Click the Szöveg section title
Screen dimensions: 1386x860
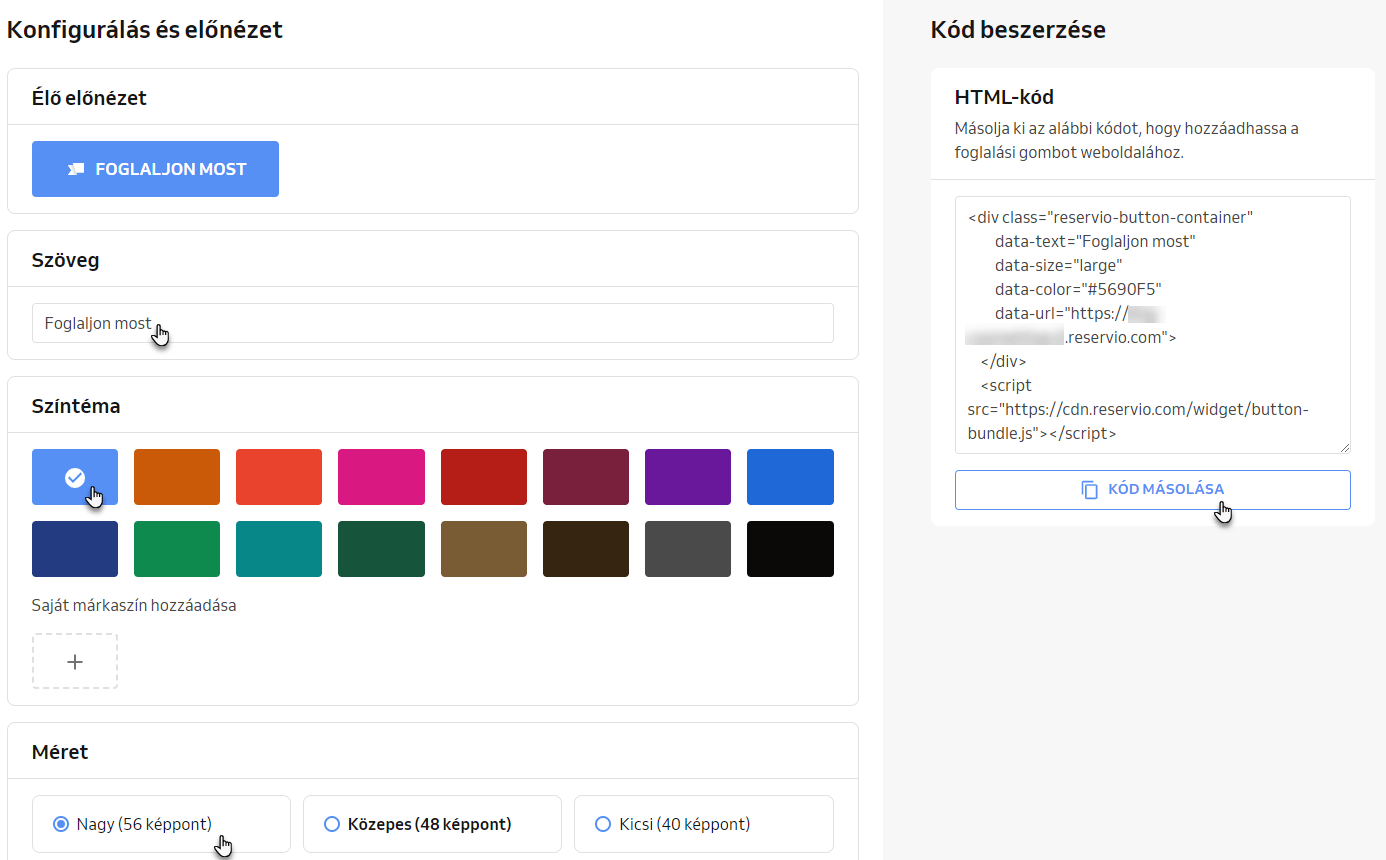coord(66,260)
